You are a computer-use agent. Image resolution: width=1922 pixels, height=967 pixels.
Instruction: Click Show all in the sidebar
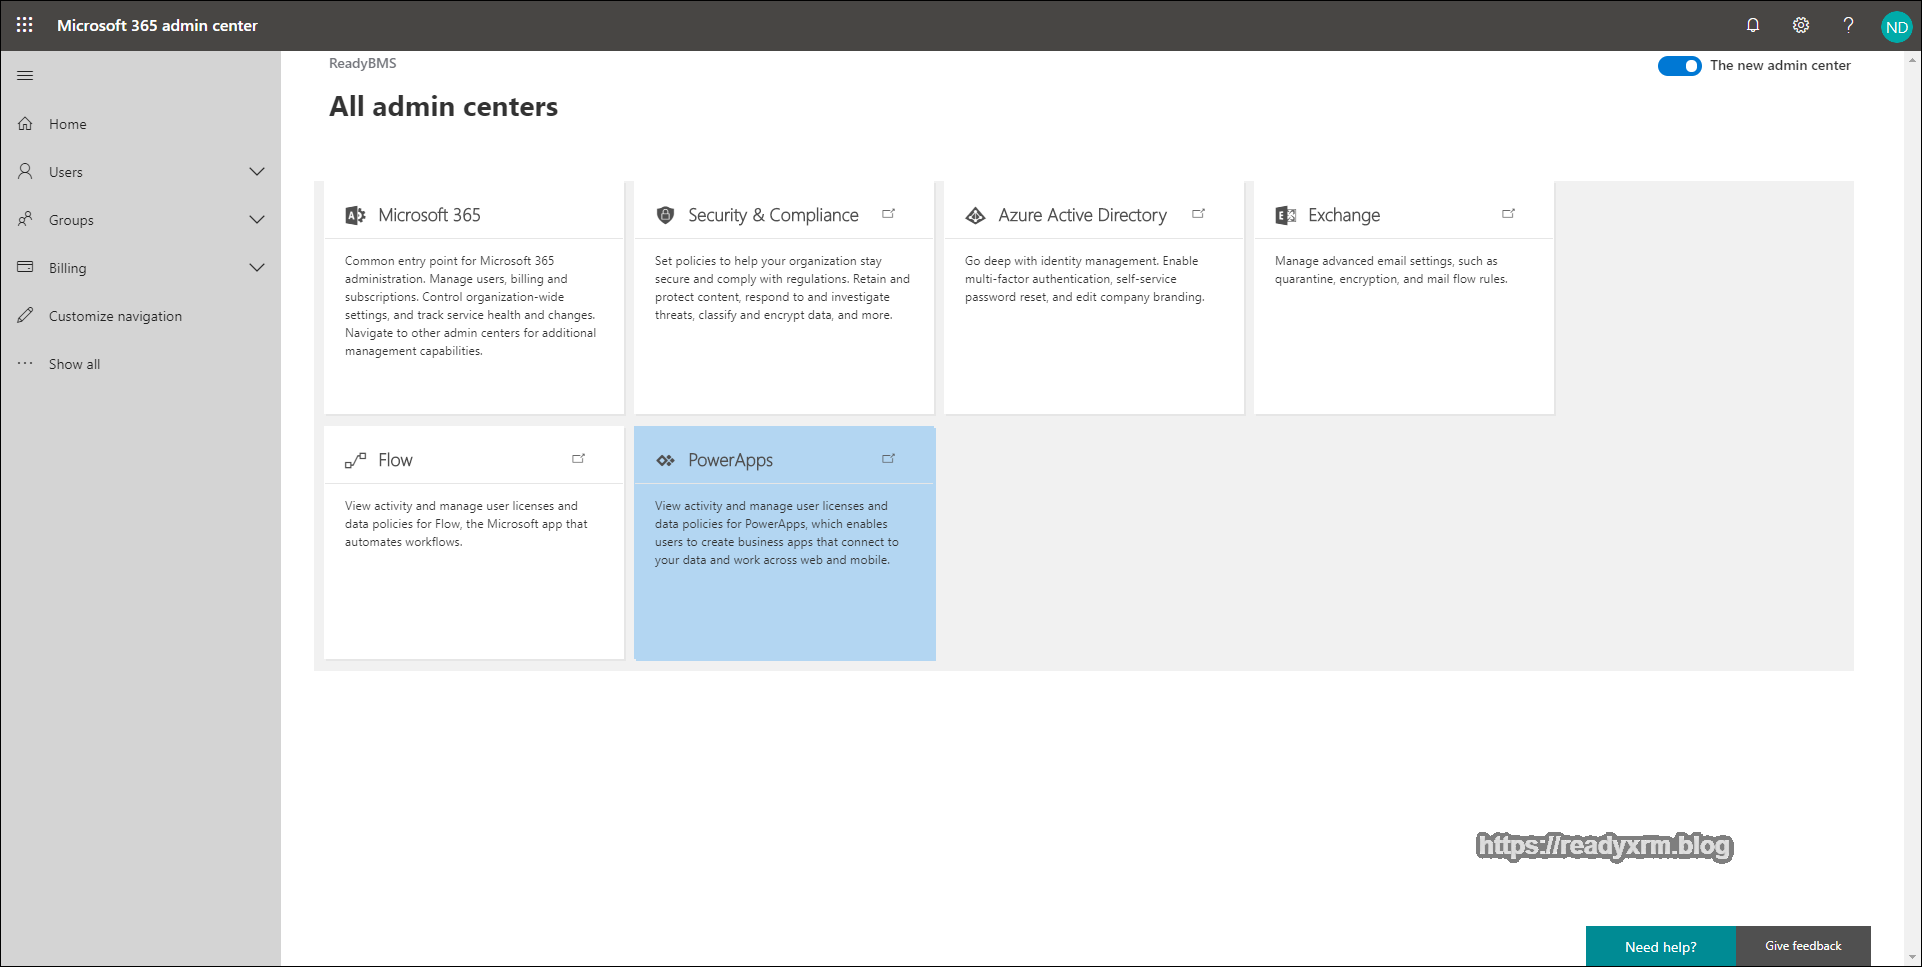coord(74,364)
